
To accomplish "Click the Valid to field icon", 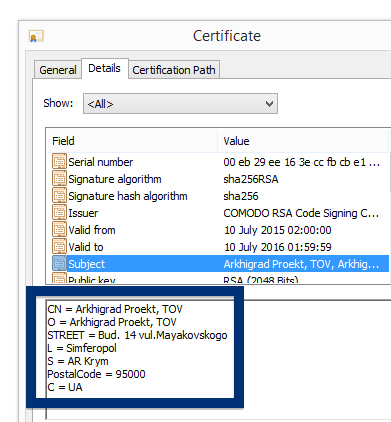I will 59,247.
